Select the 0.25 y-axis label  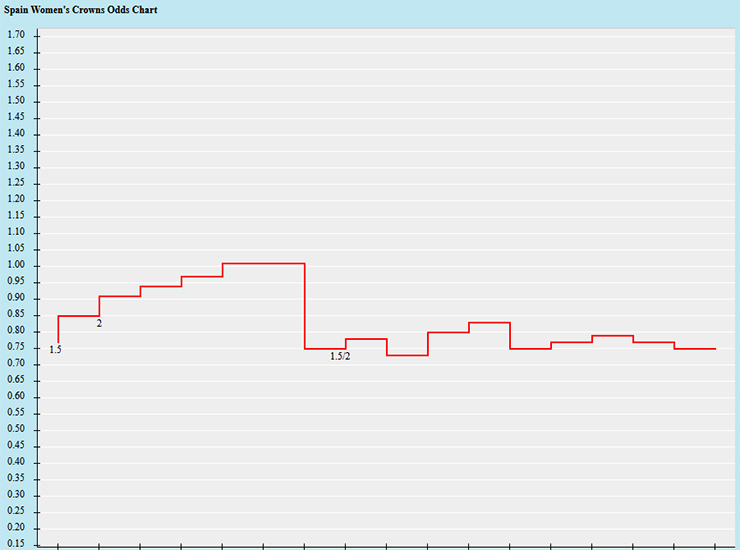click(x=16, y=511)
